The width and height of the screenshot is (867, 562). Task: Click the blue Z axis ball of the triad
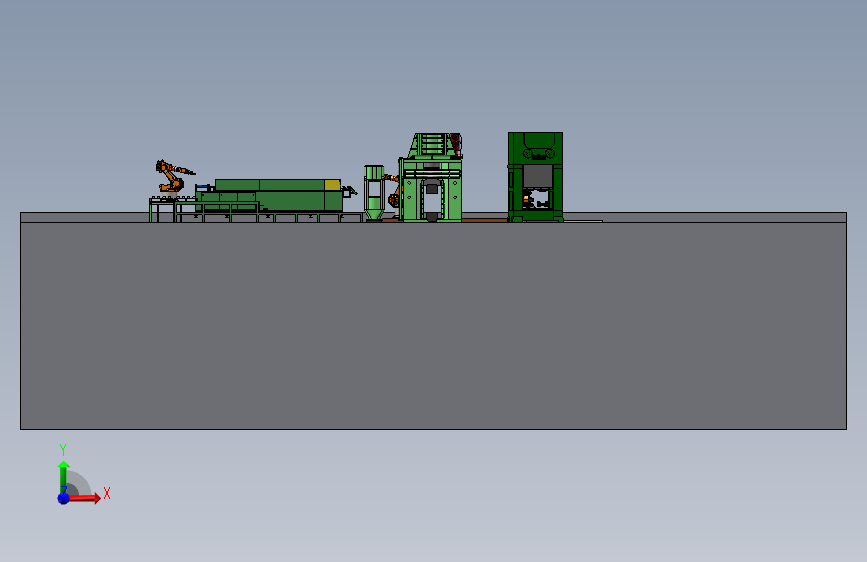tap(64, 498)
